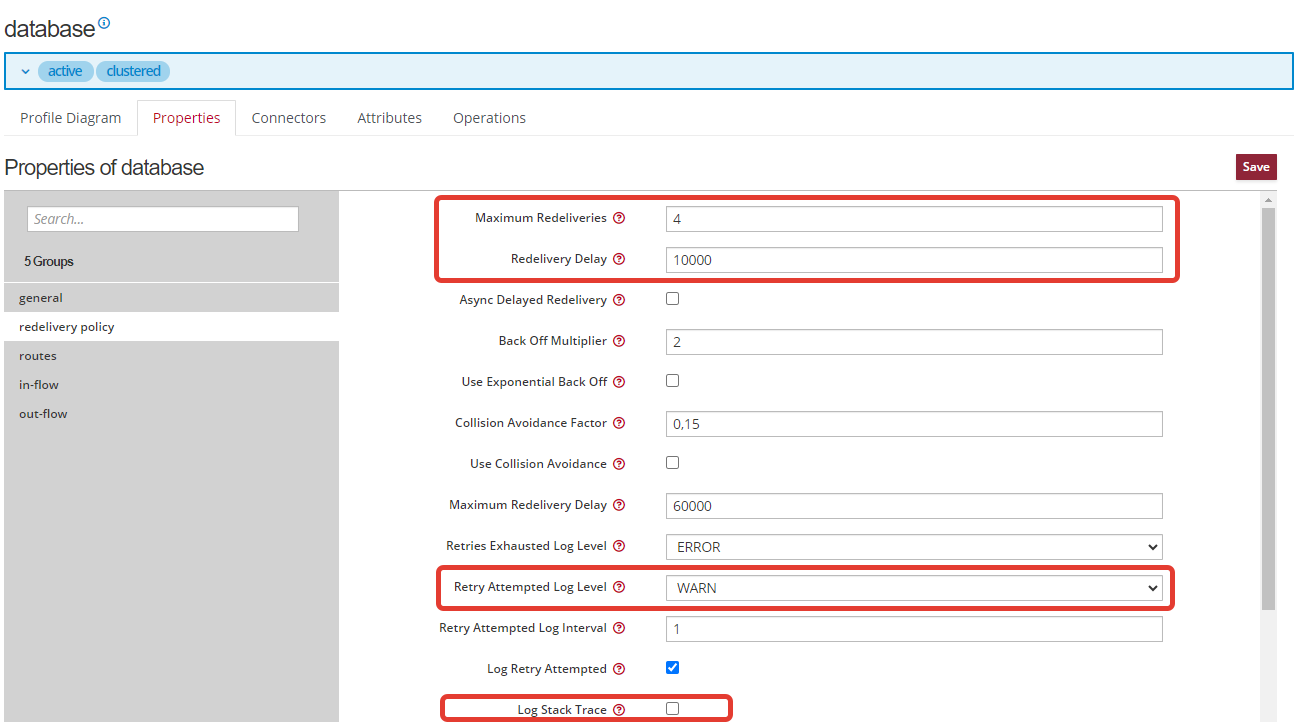Toggle Use Exponential Back Off checkbox
1295x722 pixels.
672,381
